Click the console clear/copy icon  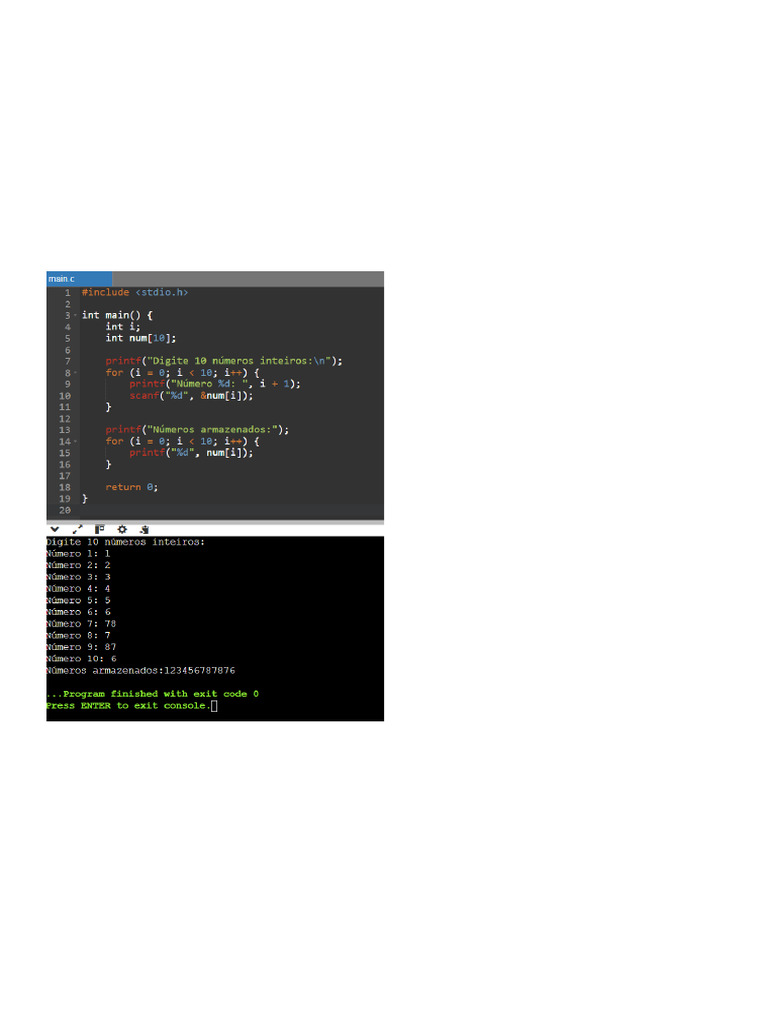144,530
